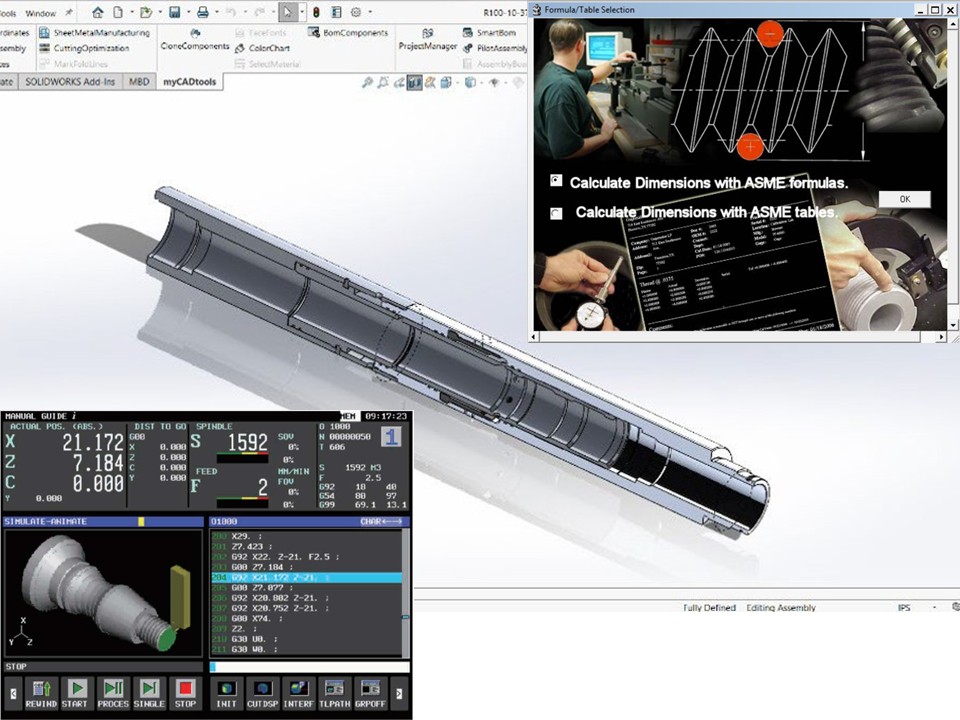Click GRPOFF softkey
The image size is (960, 720).
click(370, 694)
